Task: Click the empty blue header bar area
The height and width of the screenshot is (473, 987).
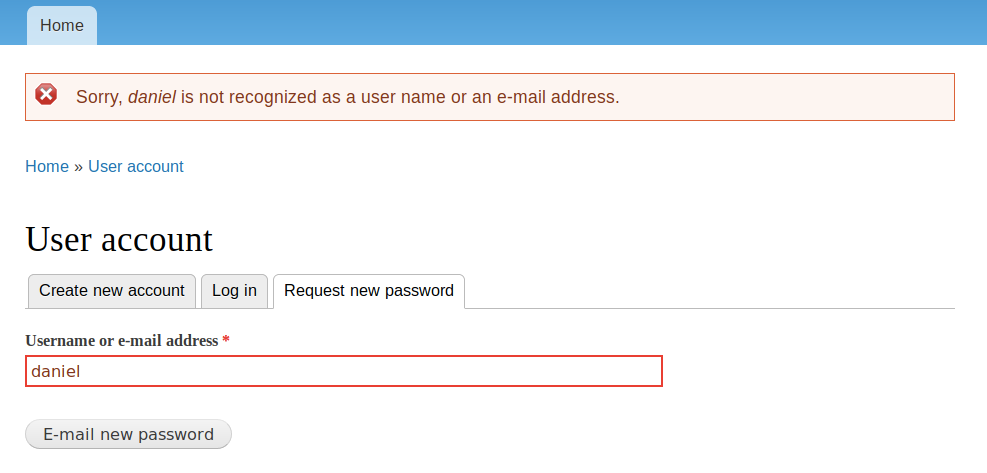Action: click(x=540, y=22)
